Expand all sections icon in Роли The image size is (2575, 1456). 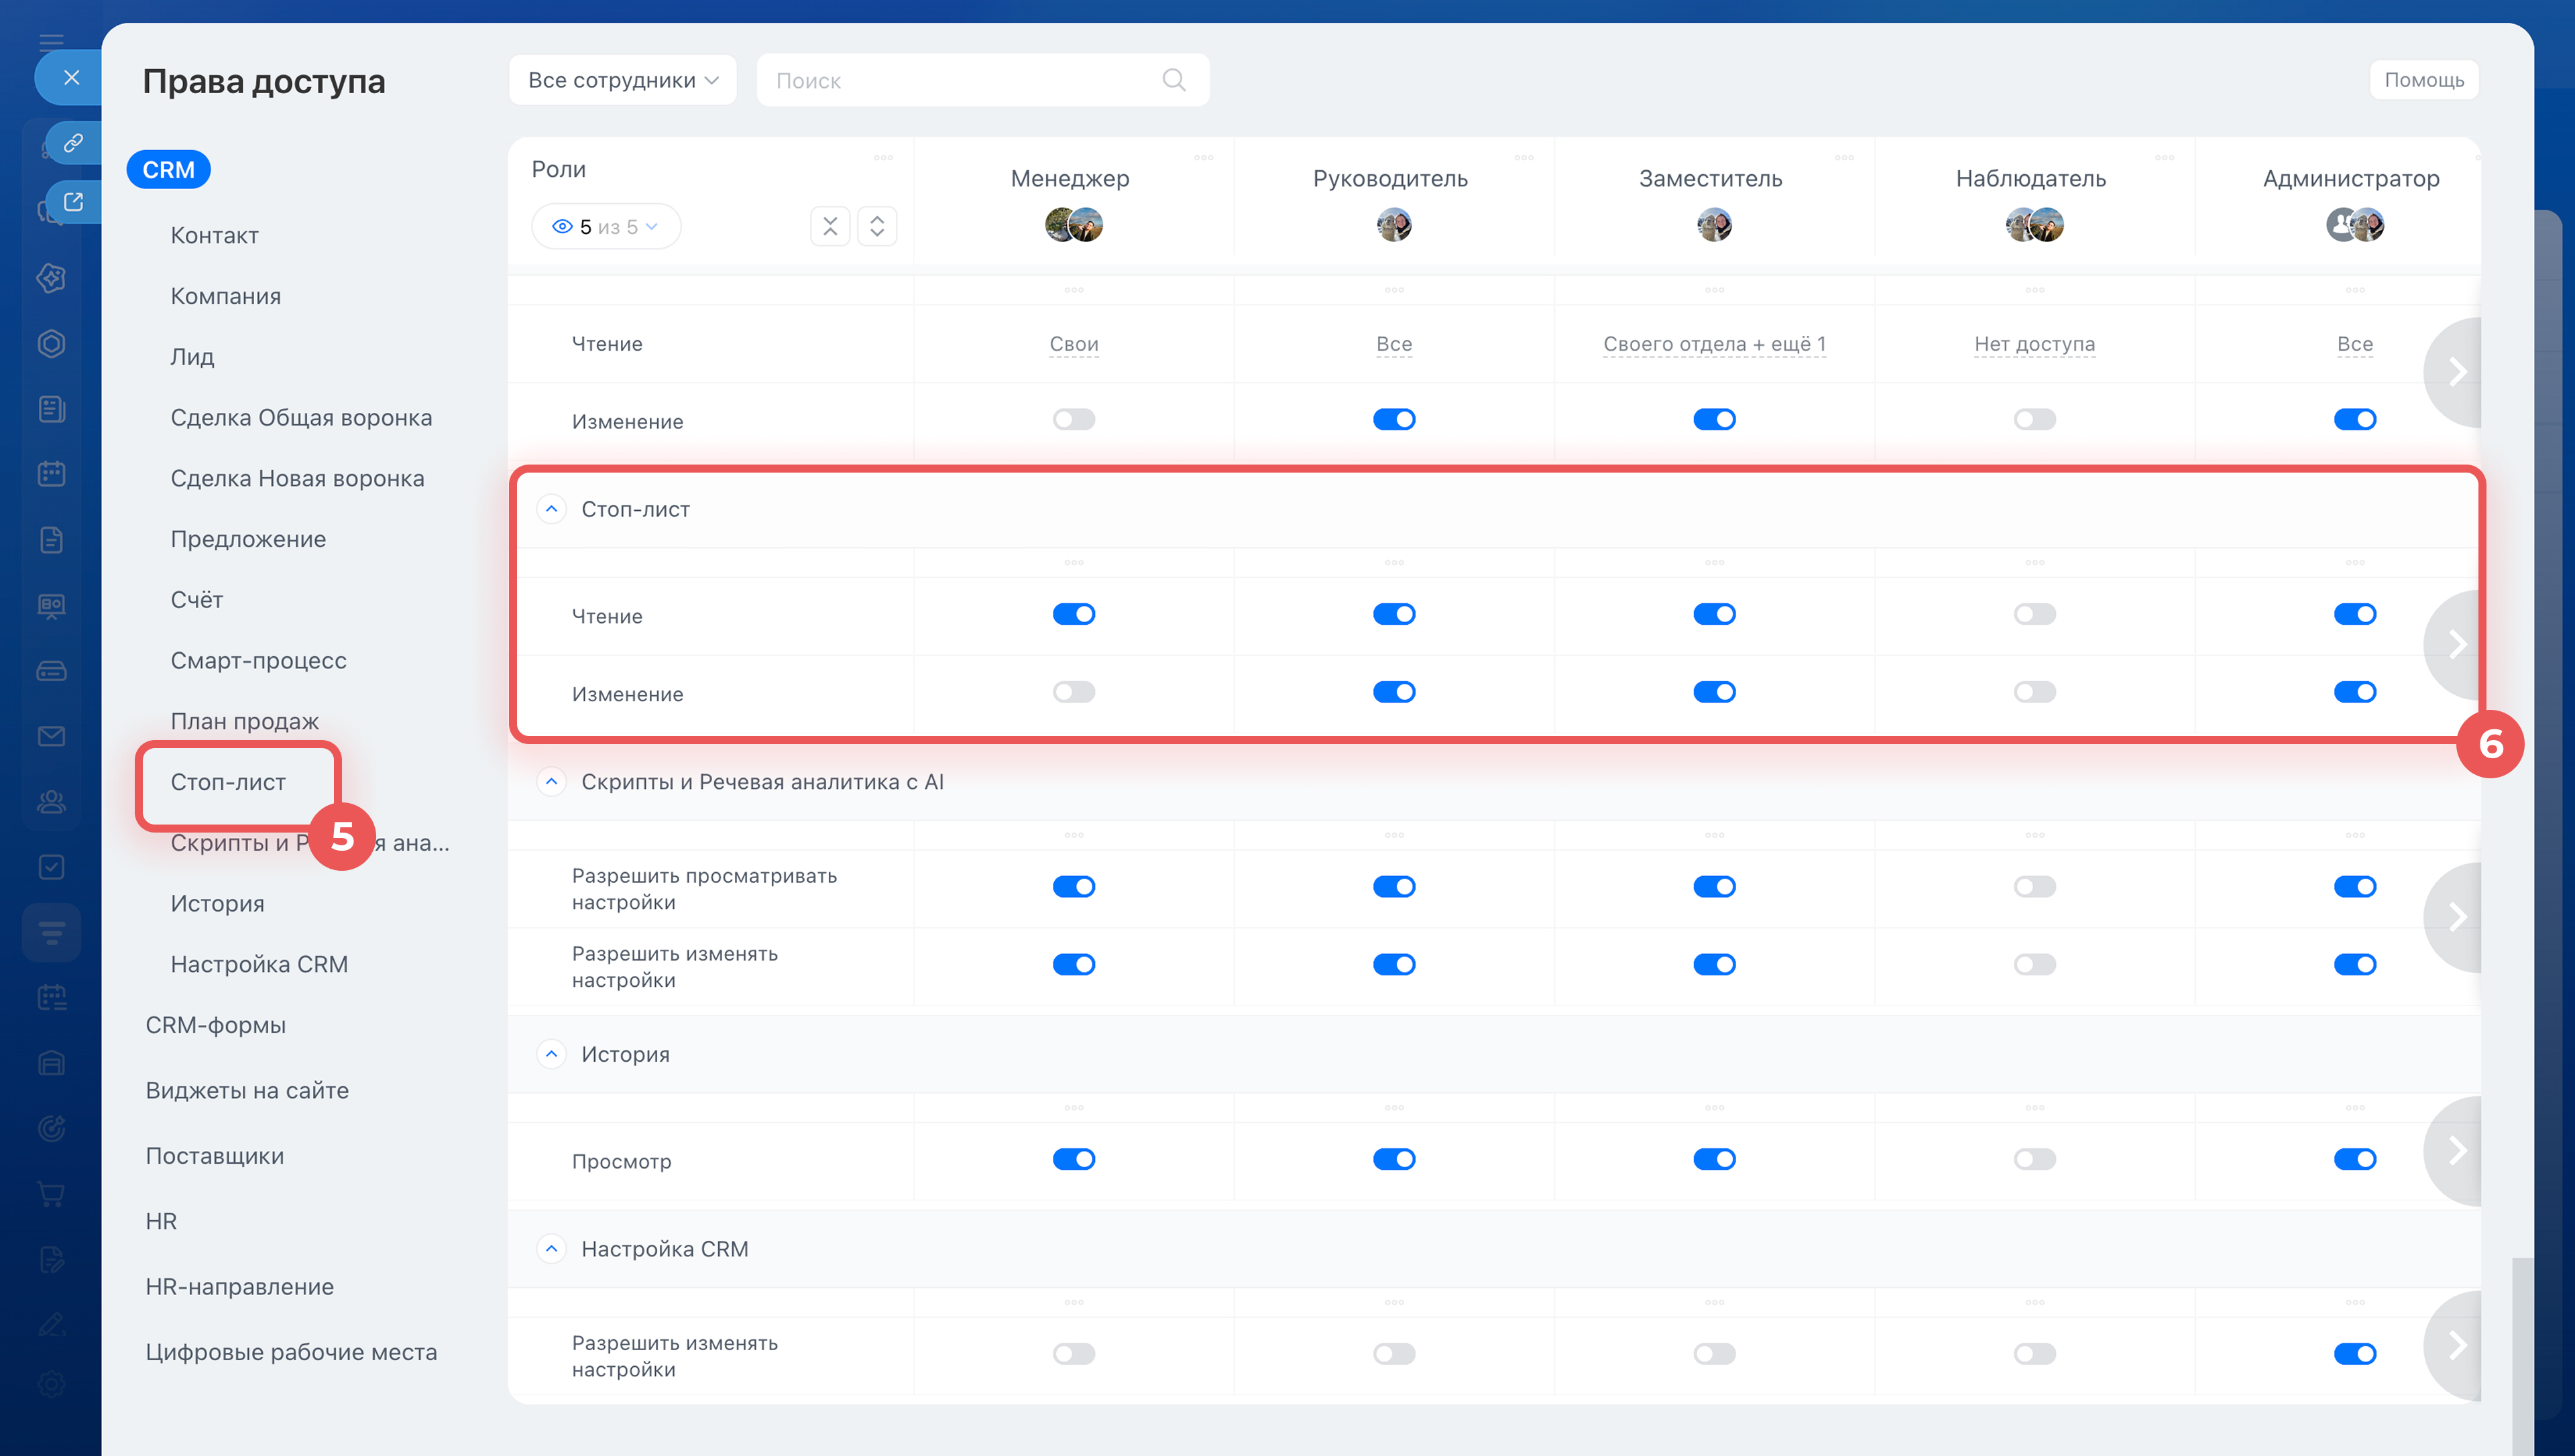pos(877,227)
